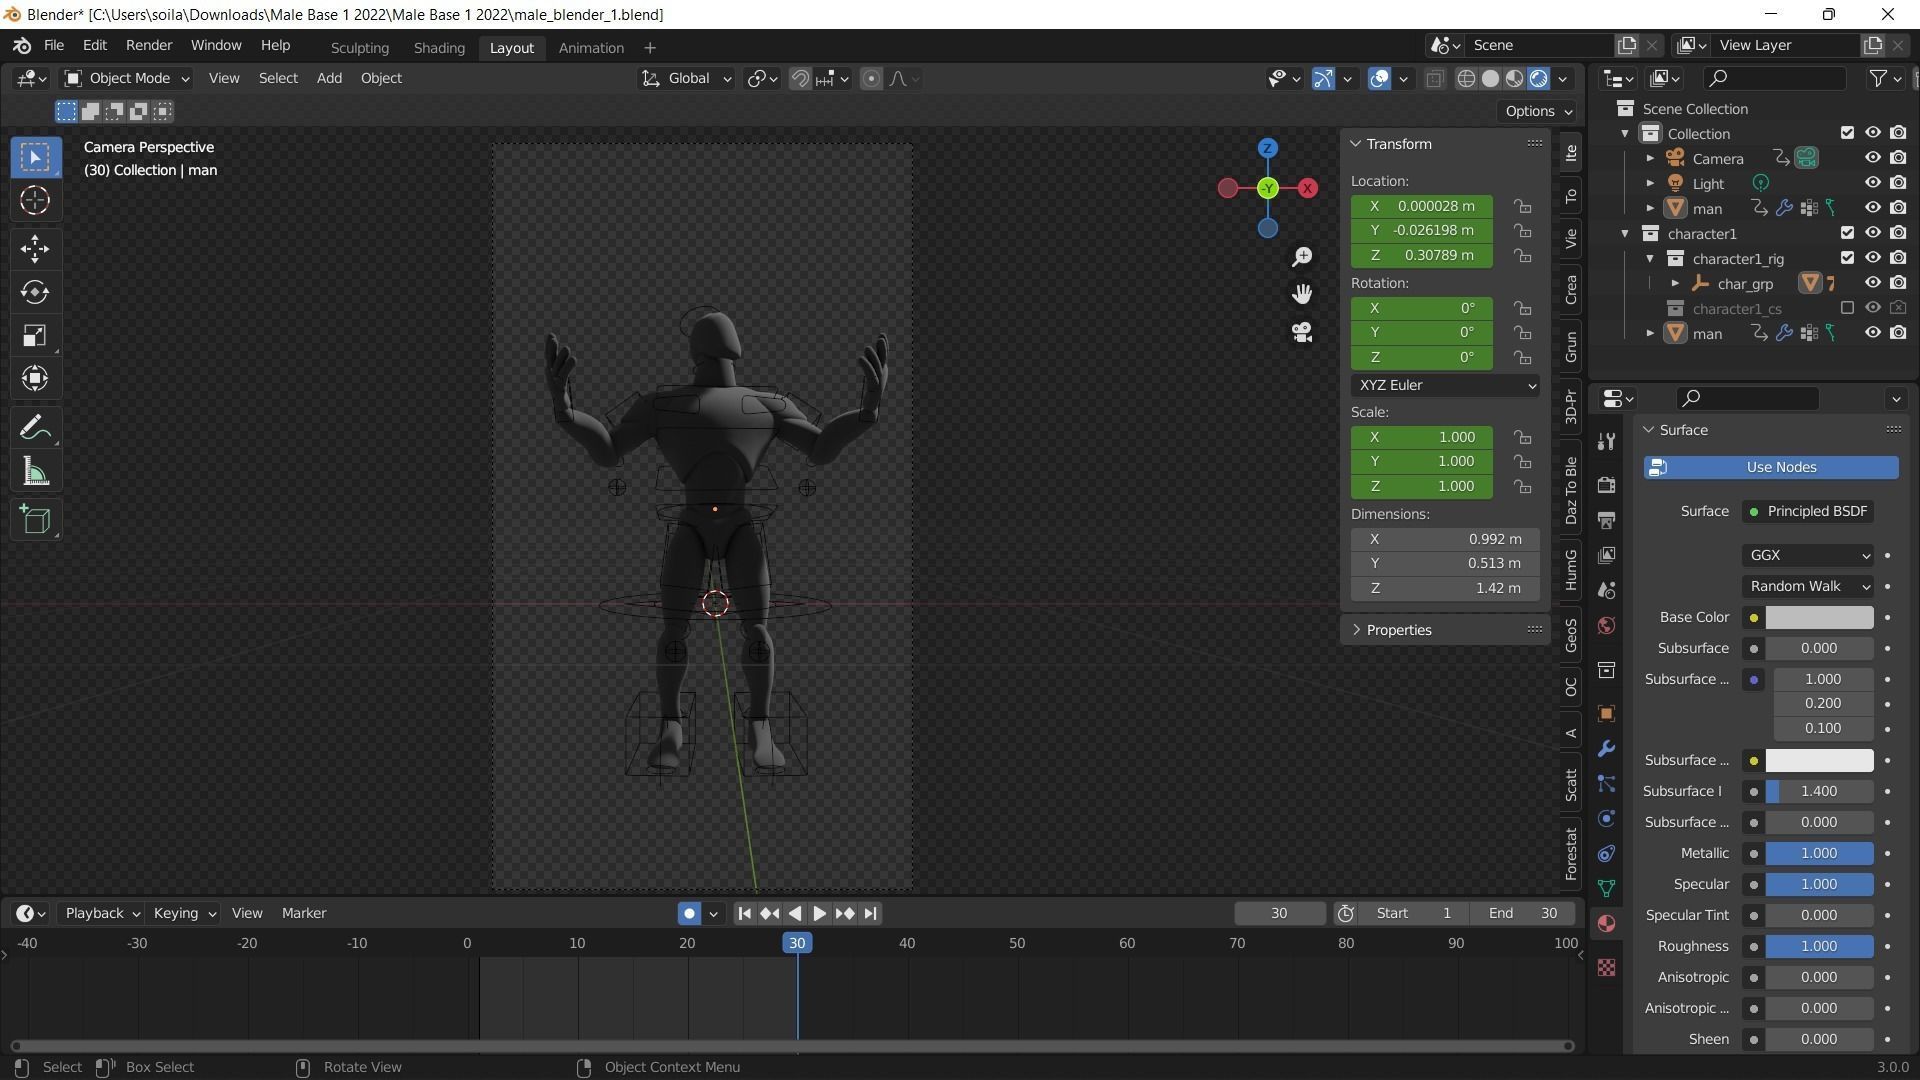Activate the Rotate tool
This screenshot has width=1920, height=1080.
[35, 292]
